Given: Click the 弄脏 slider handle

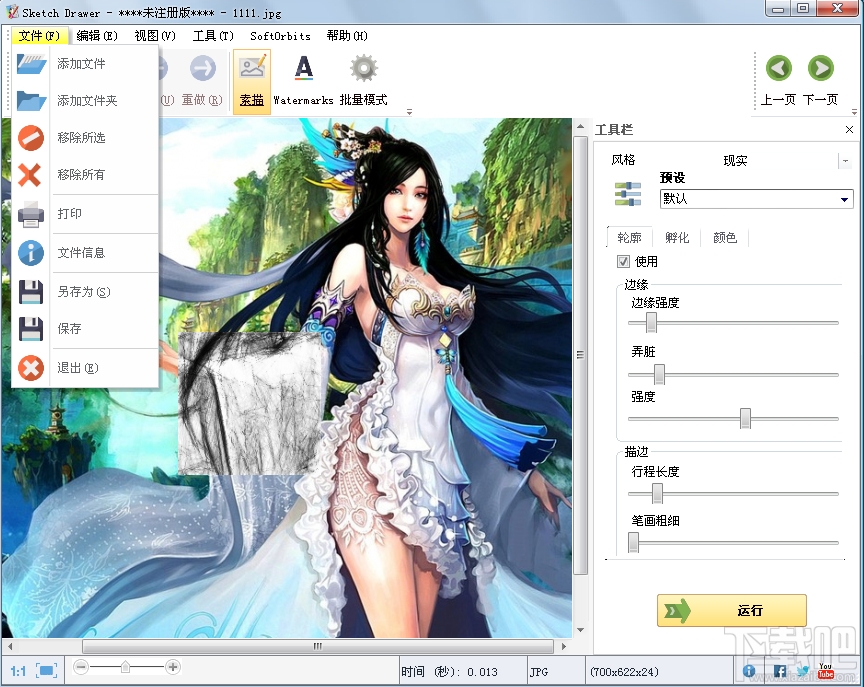Looking at the screenshot, I should click(660, 375).
